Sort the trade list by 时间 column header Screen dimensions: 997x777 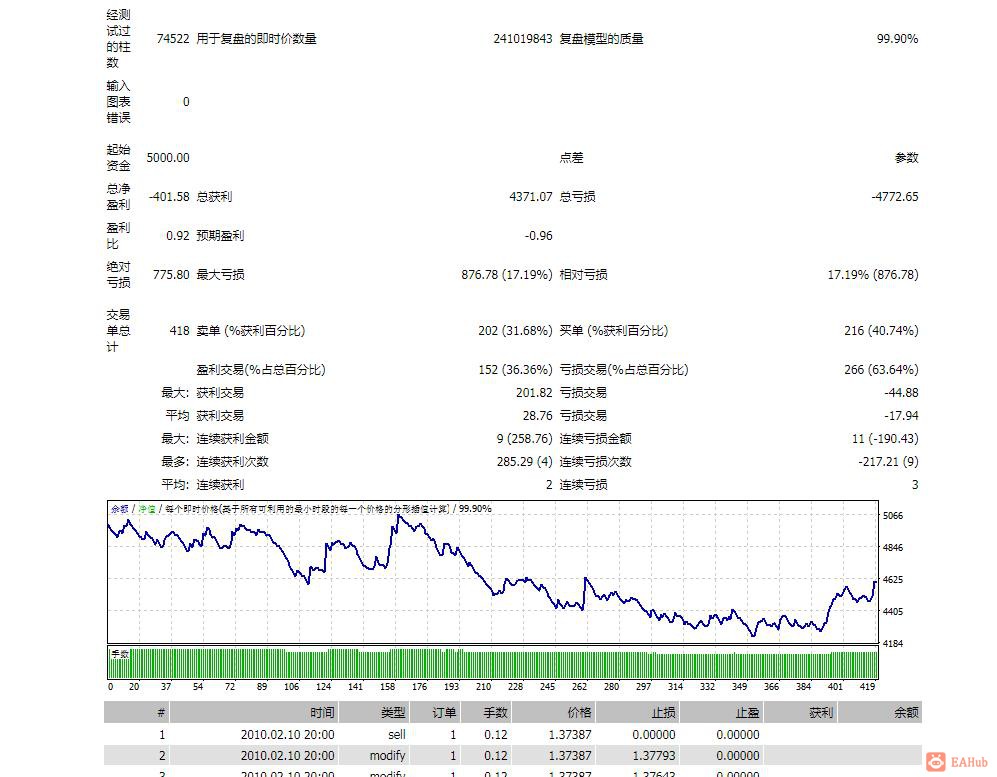[322, 712]
